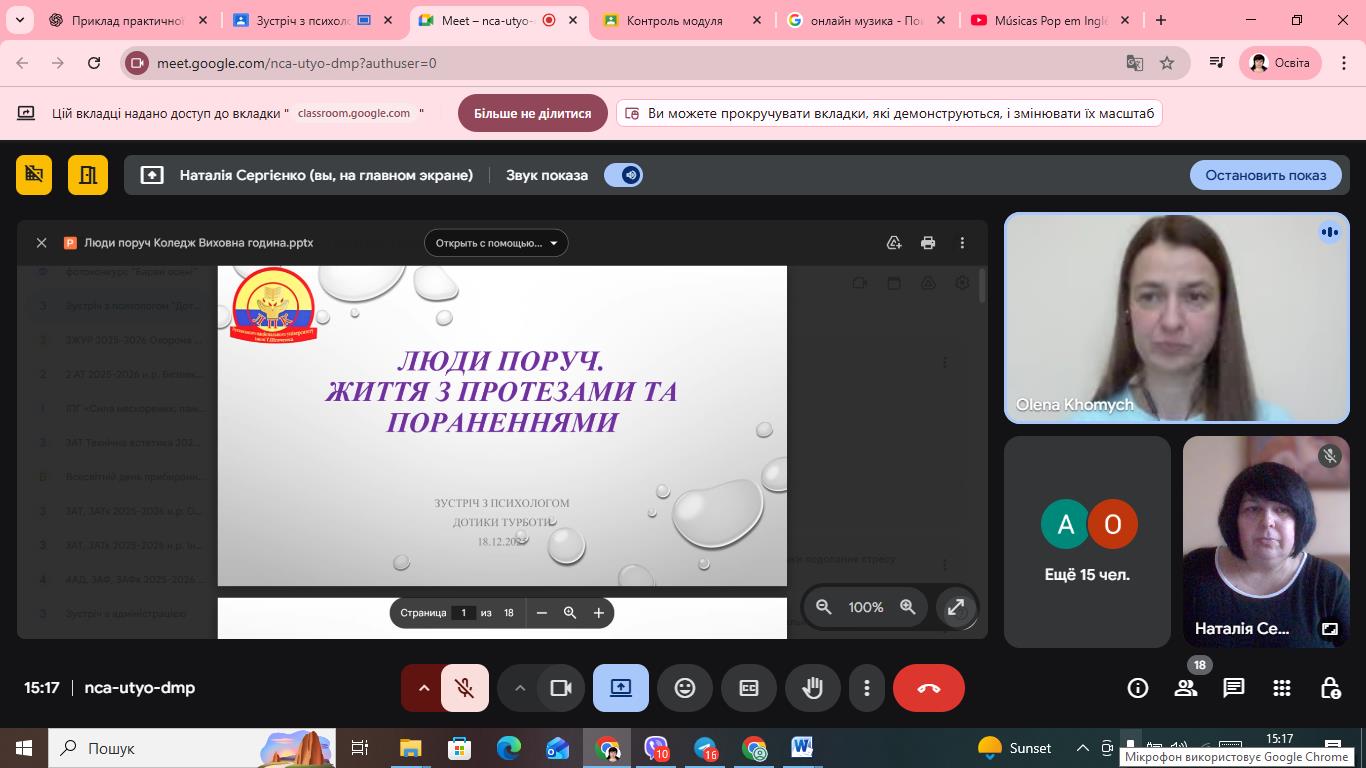Open more call options menu
The image size is (1366, 768).
coord(866,688)
